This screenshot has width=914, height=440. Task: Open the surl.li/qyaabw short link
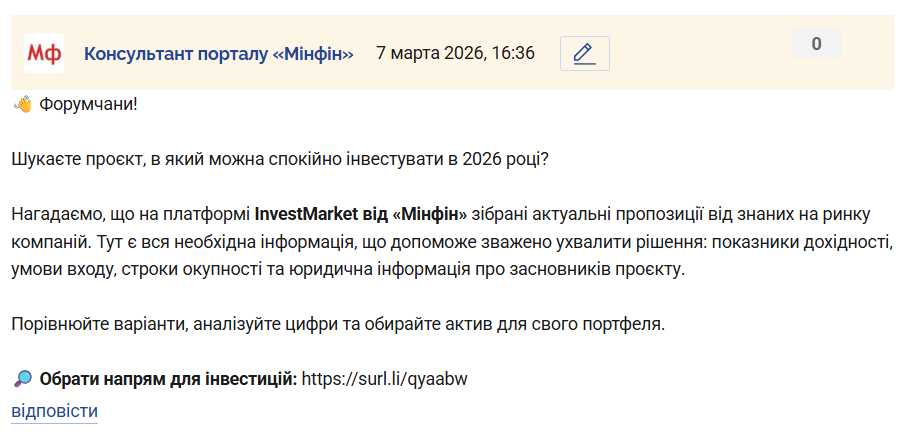(385, 380)
